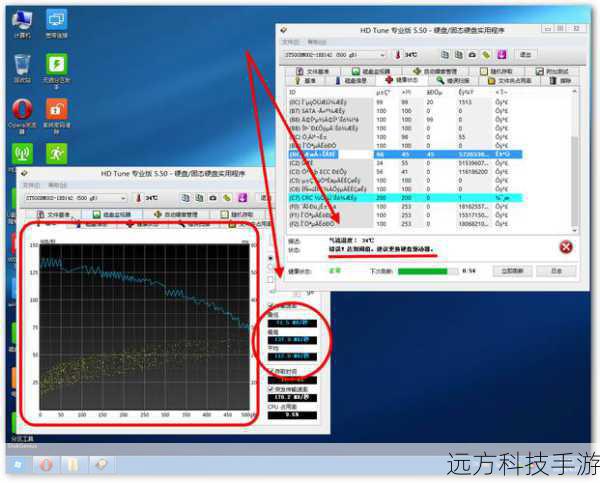Toggle the 突发传输速率 checkbox in the benchmark window
Image resolution: width=600 pixels, height=483 pixels.
click(x=271, y=389)
